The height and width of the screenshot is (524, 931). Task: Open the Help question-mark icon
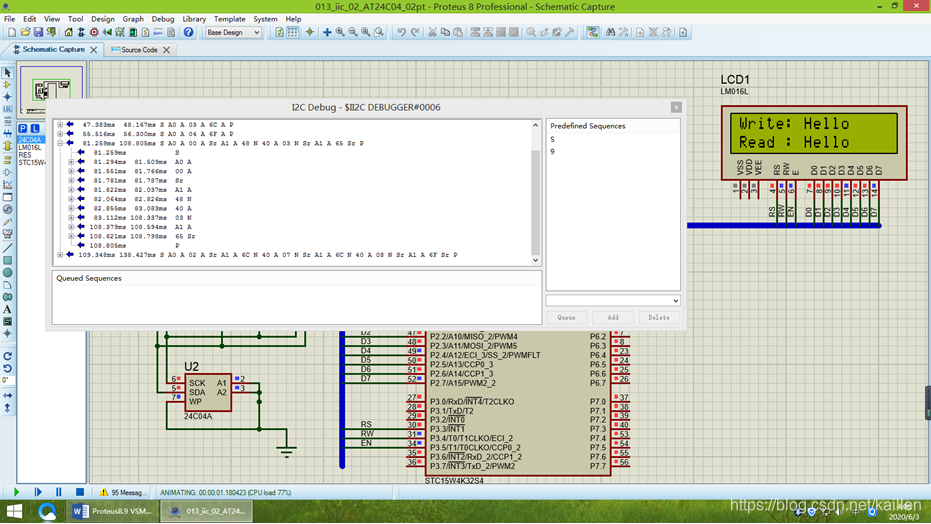(188, 33)
